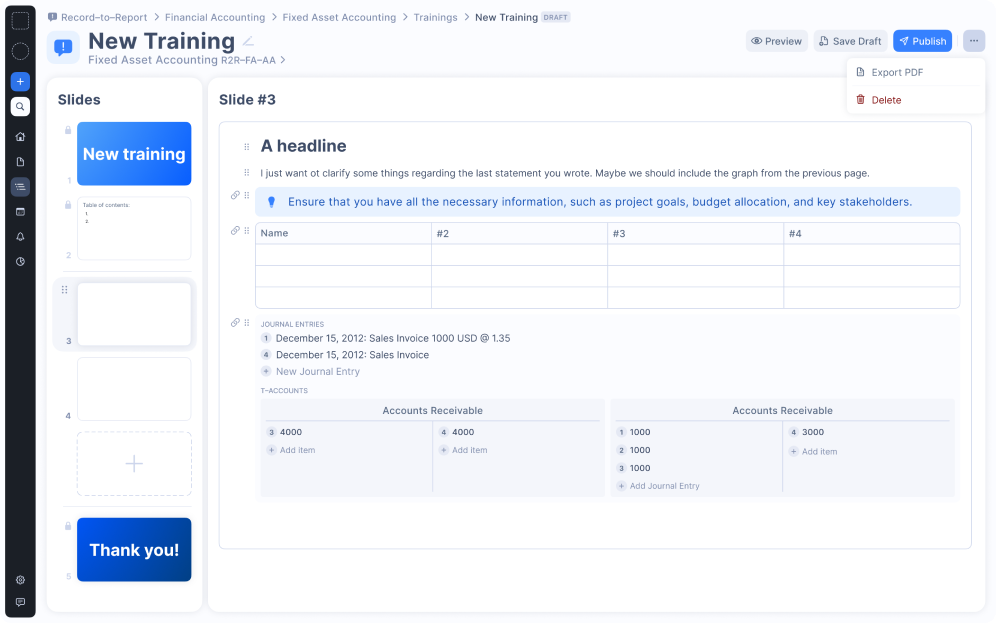Expand the breadcrumb chevron after Trainings

pyautogui.click(x=469, y=17)
